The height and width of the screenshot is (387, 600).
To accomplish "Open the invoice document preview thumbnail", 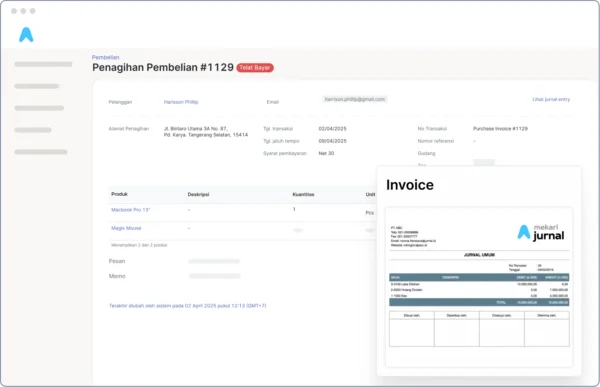I will pyautogui.click(x=479, y=287).
